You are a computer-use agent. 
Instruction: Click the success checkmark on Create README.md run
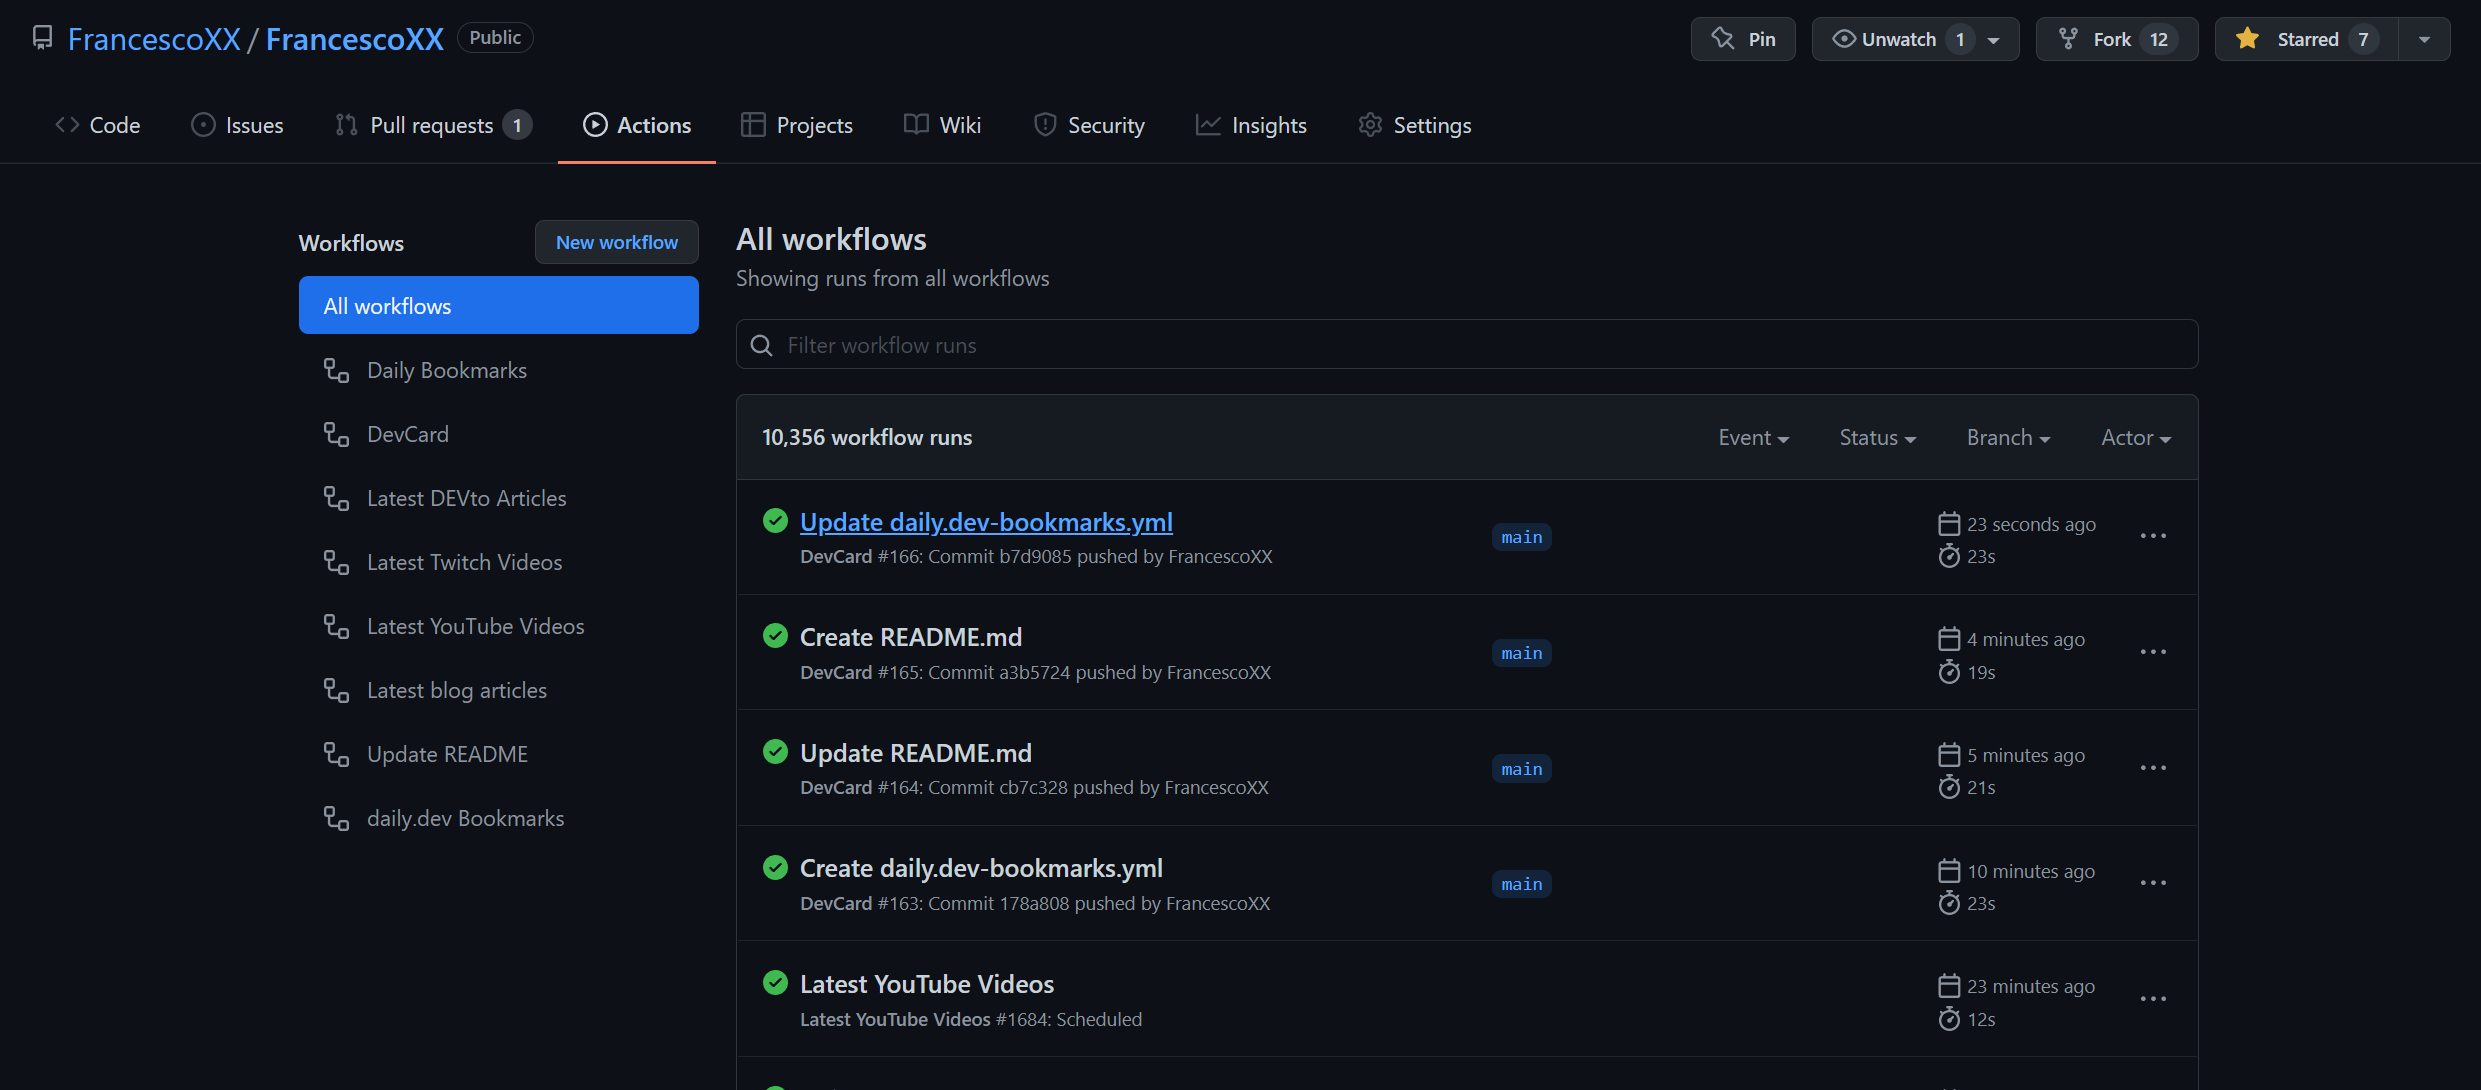(x=775, y=636)
